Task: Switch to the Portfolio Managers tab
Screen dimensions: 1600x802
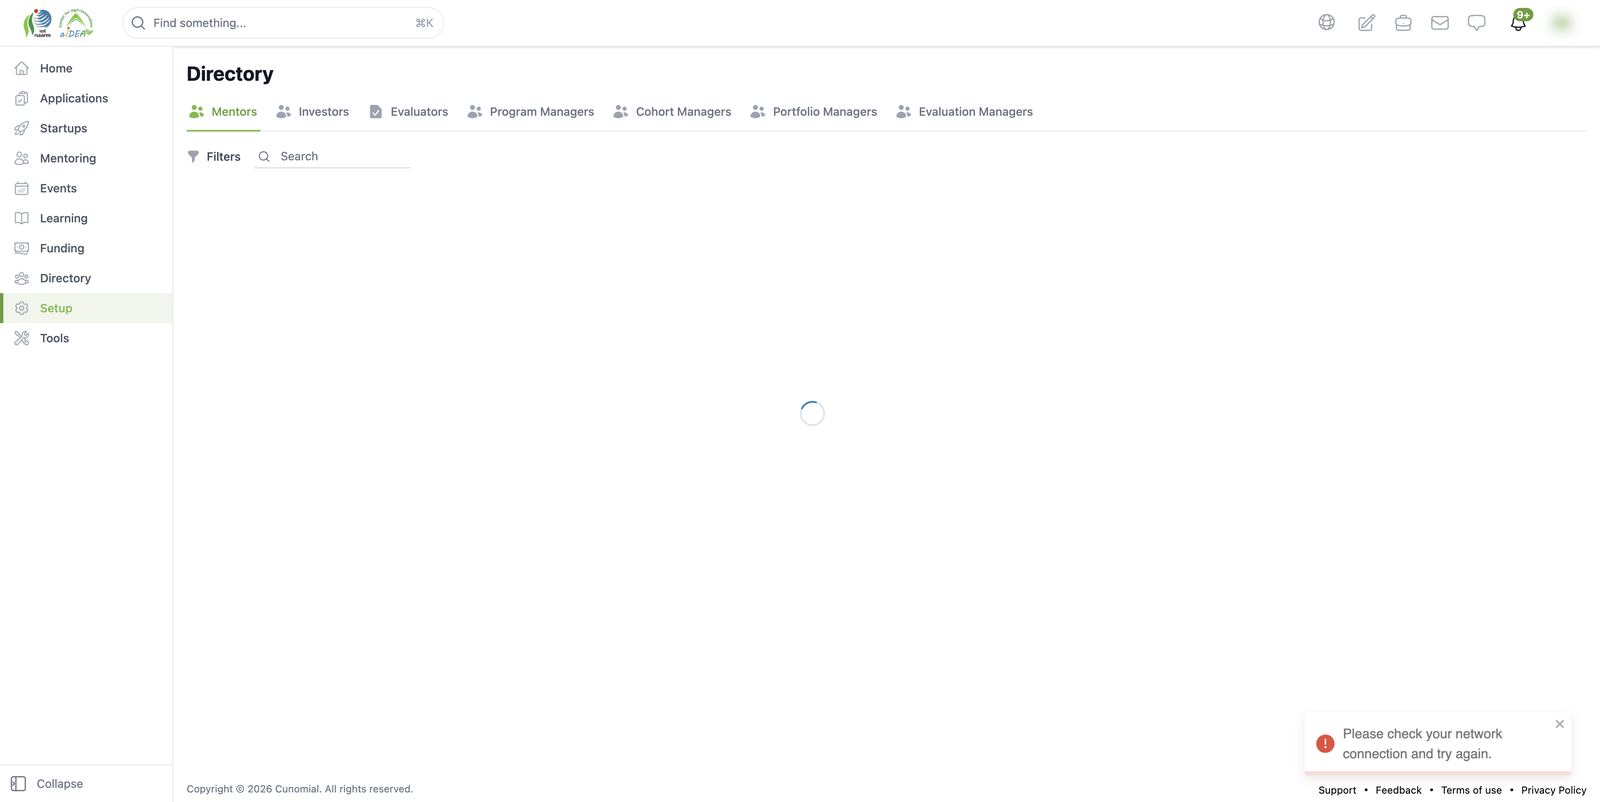Action: point(814,112)
